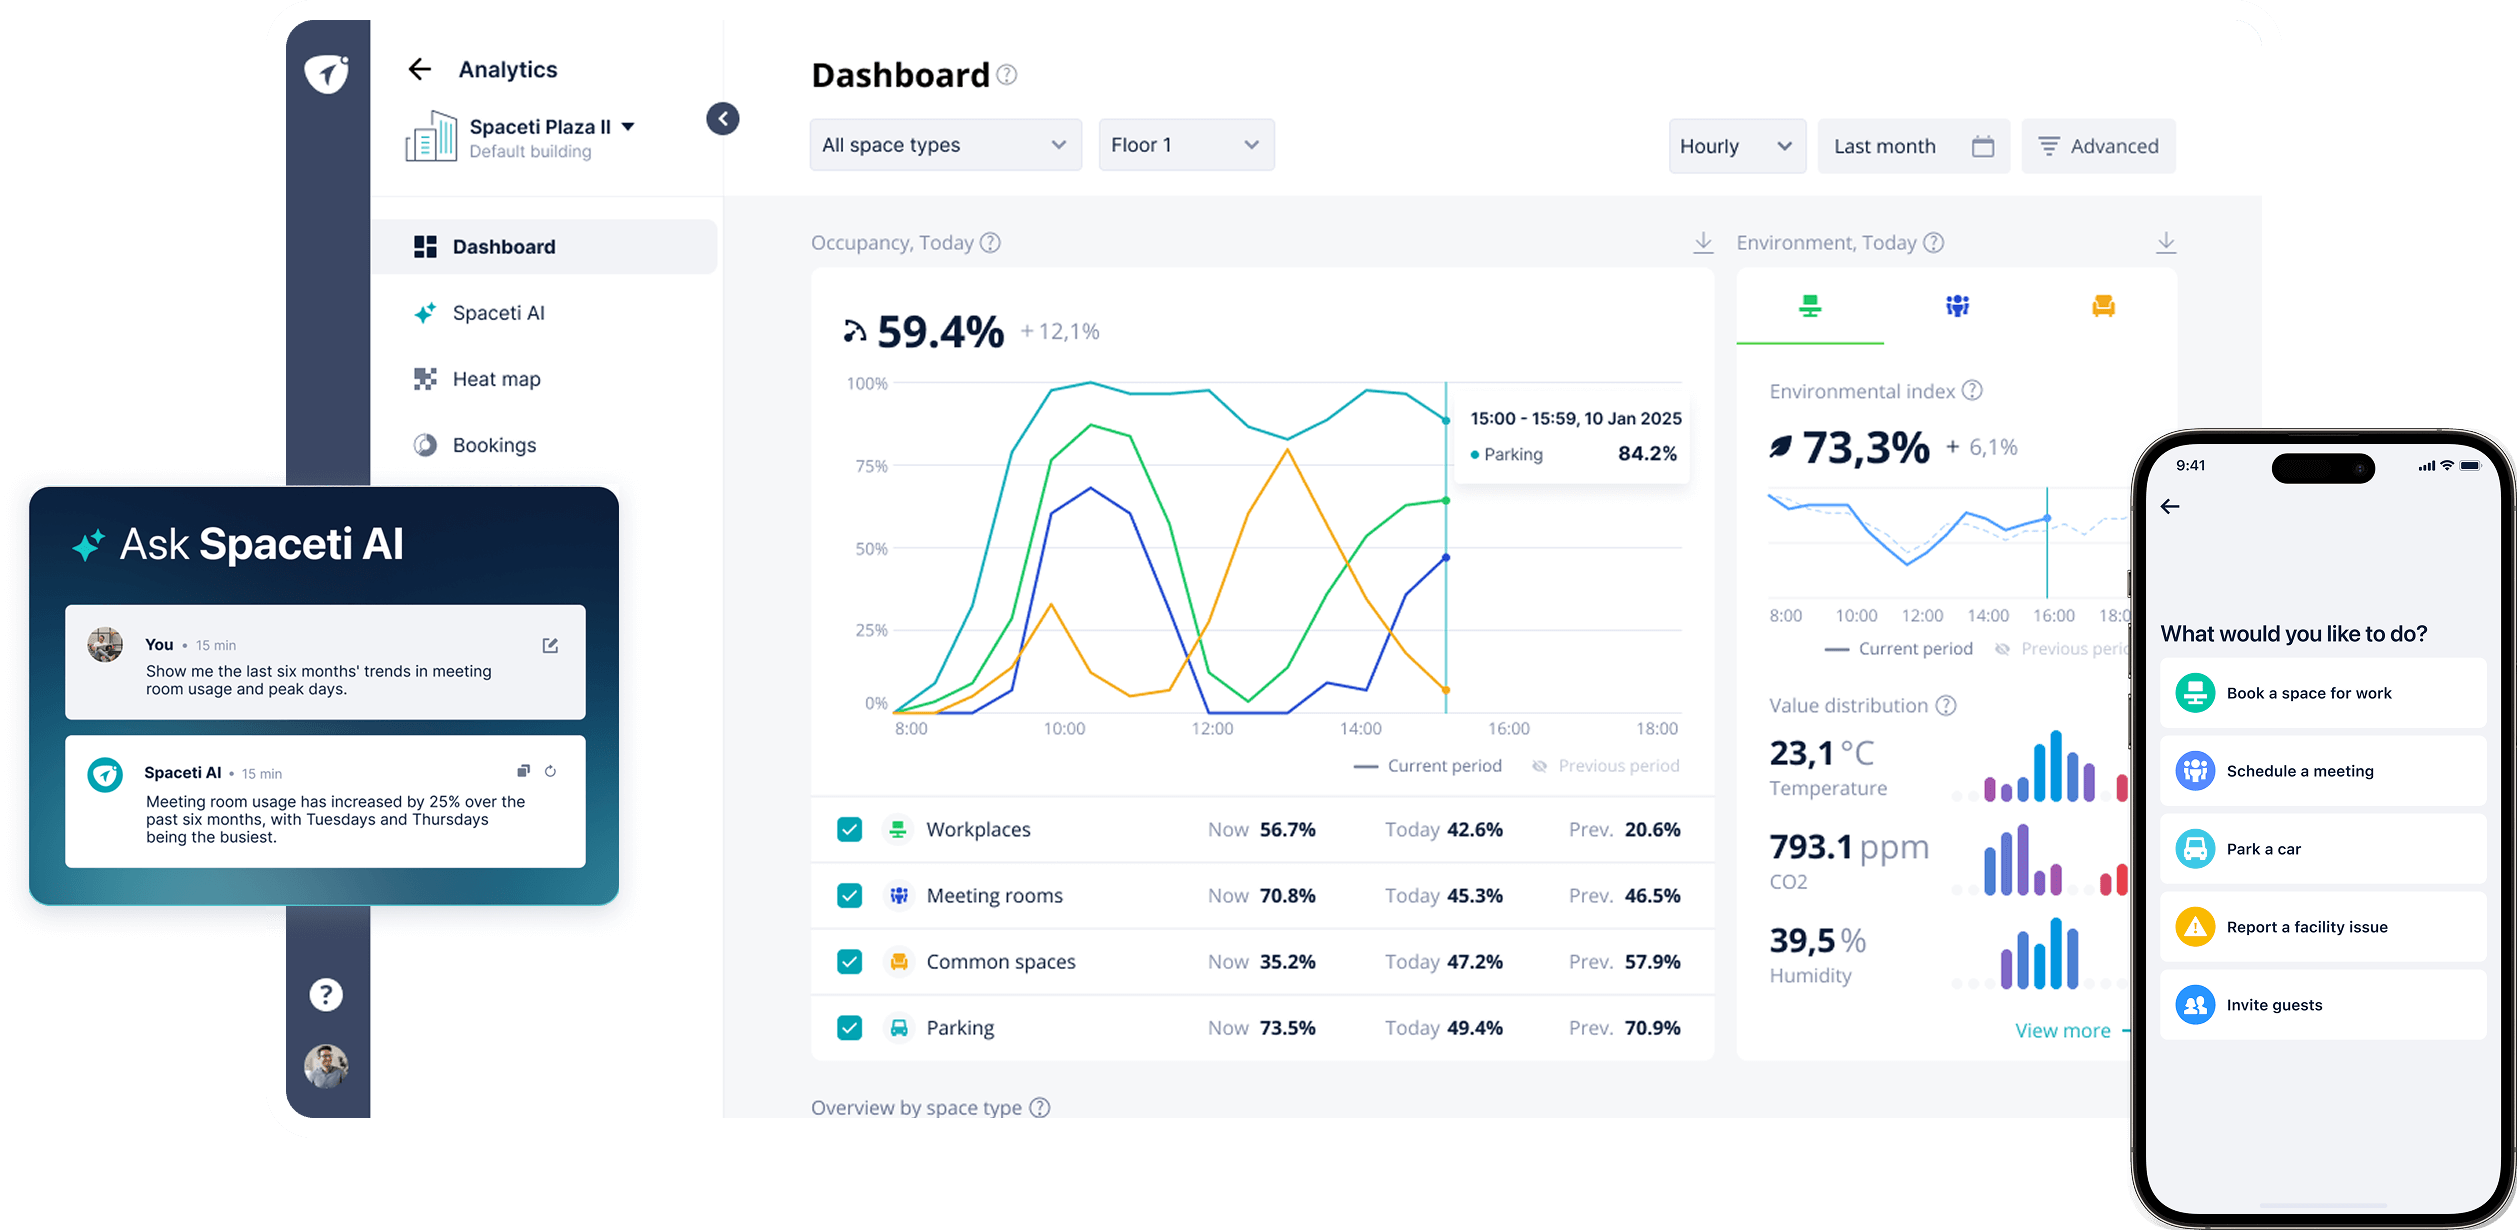Open Value distribution help icon
This screenshot has width=2517, height=1230.
click(x=1946, y=706)
